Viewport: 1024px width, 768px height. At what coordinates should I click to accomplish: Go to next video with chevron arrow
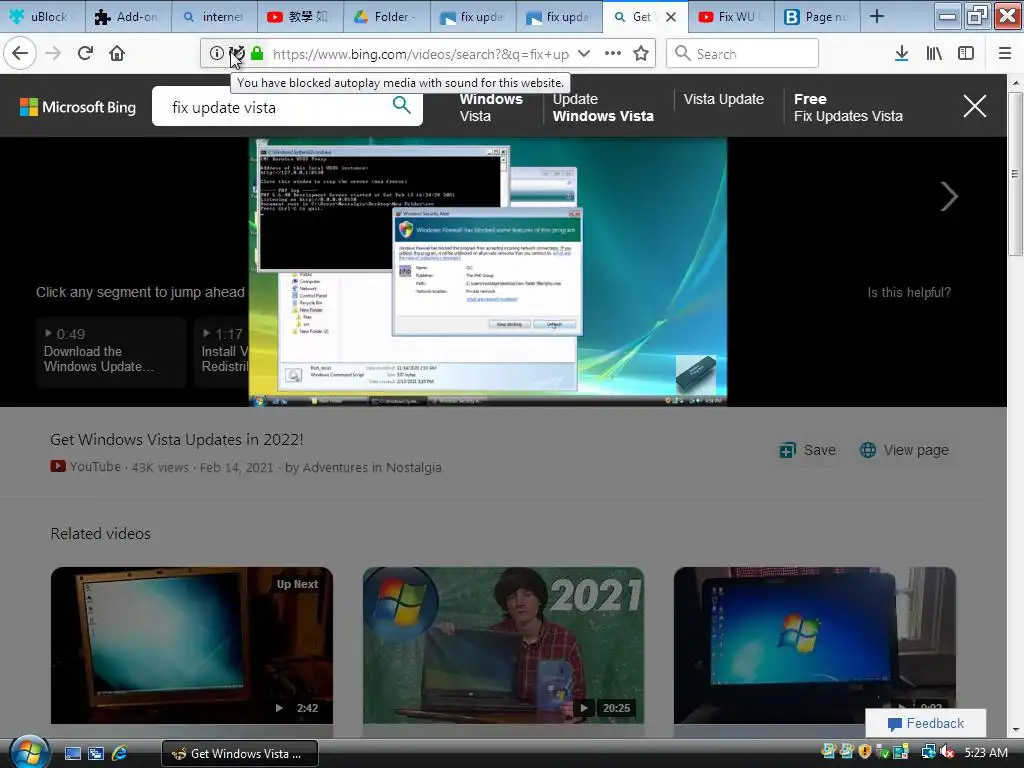coord(949,196)
